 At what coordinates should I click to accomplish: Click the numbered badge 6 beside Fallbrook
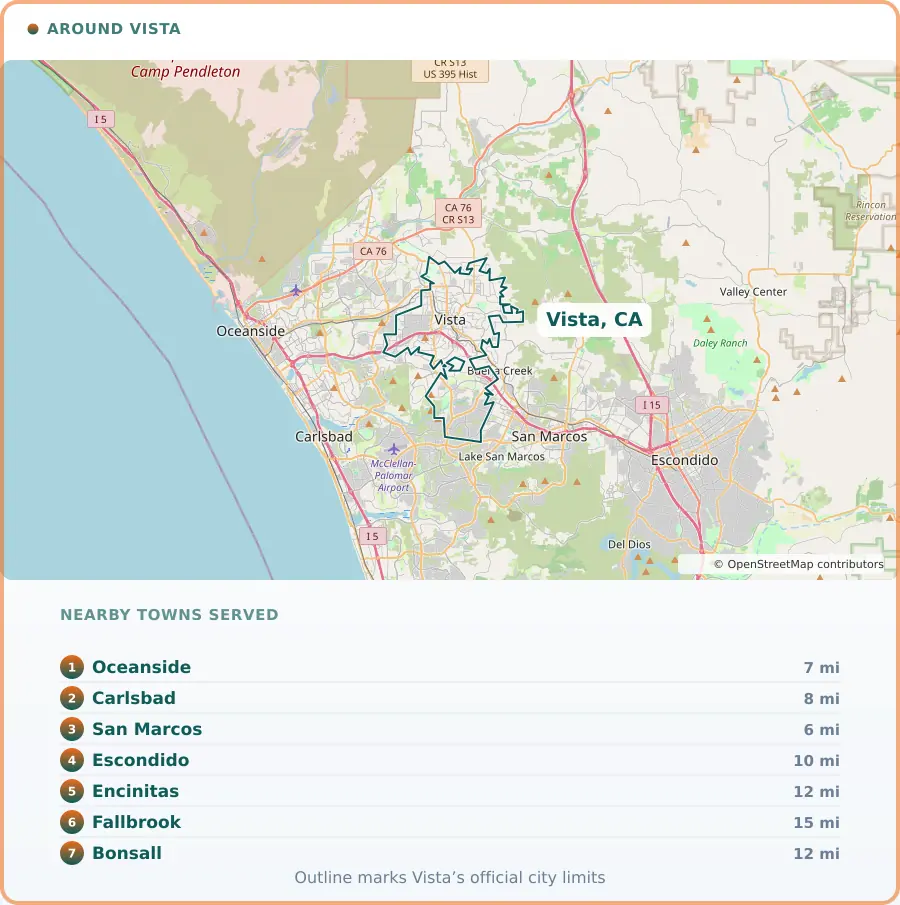coord(72,822)
